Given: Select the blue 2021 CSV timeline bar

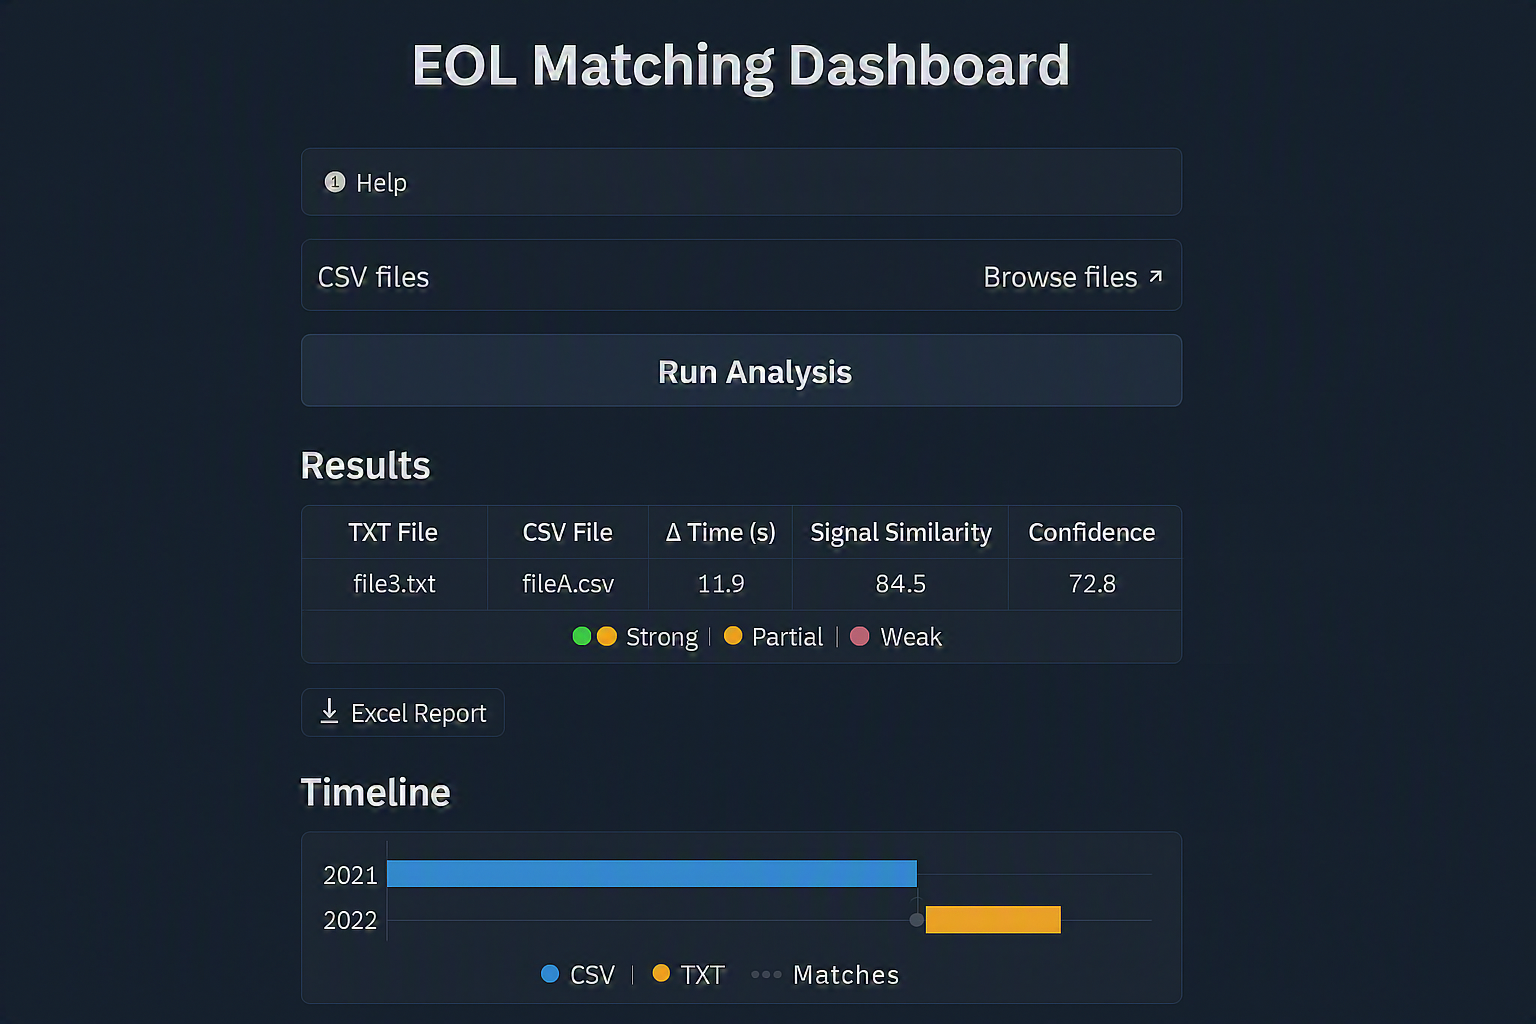Looking at the screenshot, I should [652, 874].
